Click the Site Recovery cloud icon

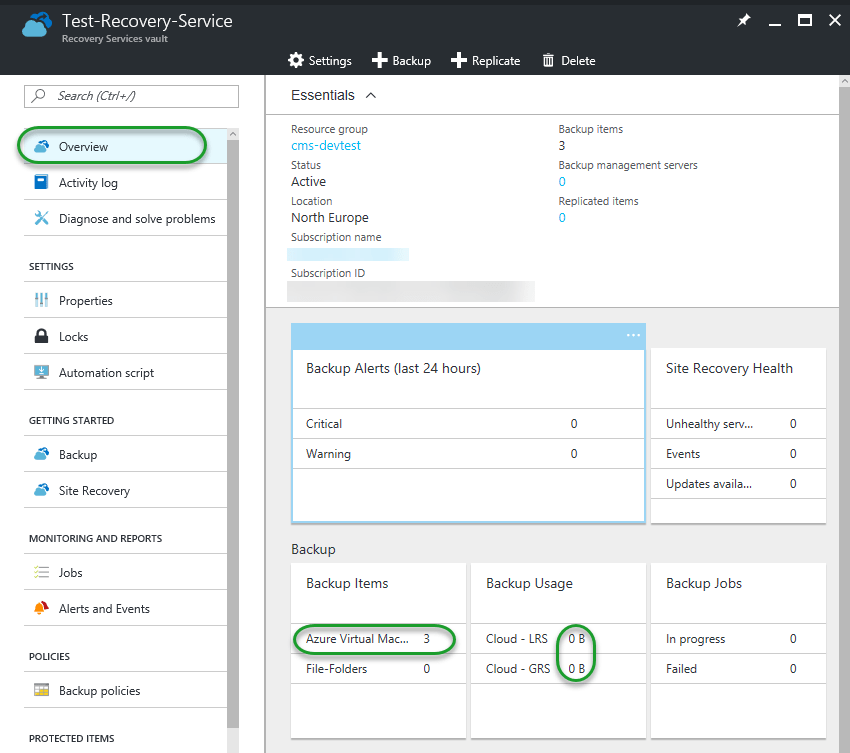pos(42,490)
